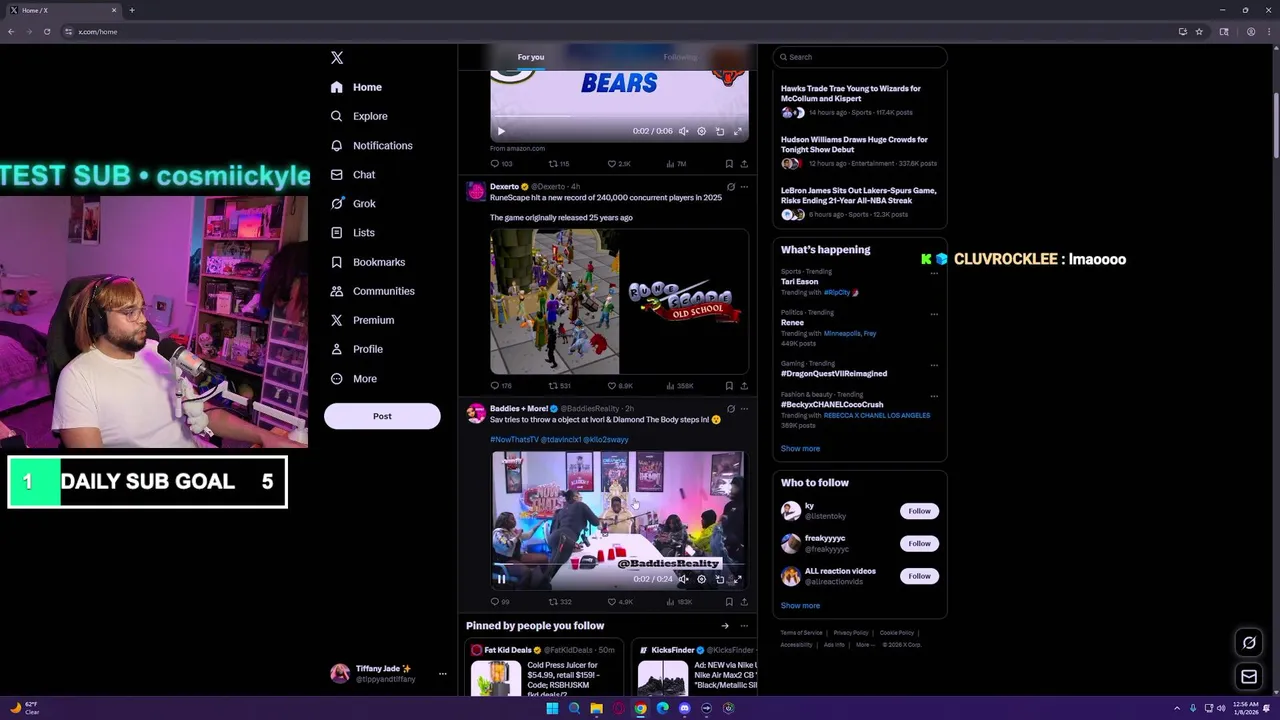Switch to the Following tab
Screen dimensions: 1280x720
point(680,57)
